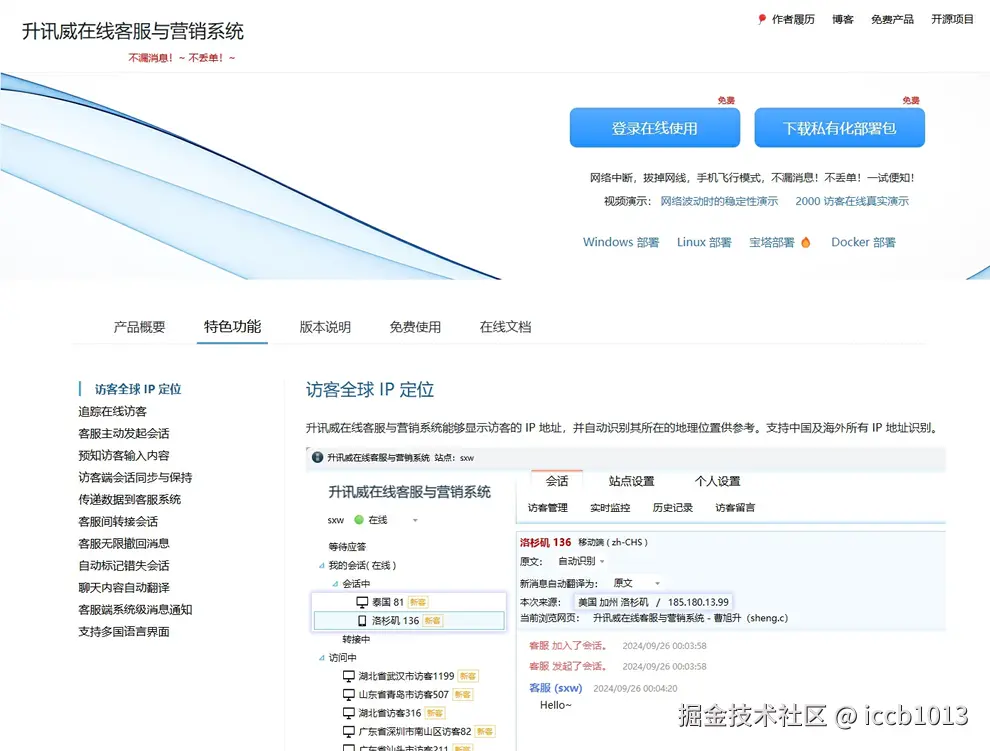The image size is (990, 751).
Task: Click 新客 badge beside 湖北省访客316
Action: pos(434,713)
